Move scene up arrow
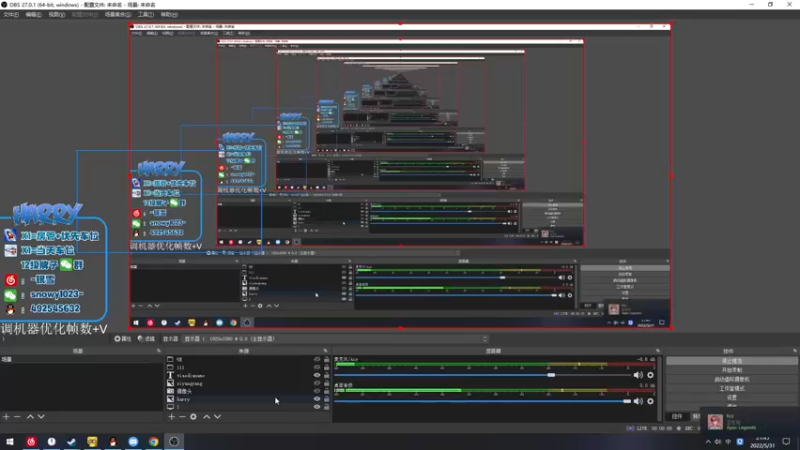The image size is (800, 450). (x=30, y=417)
